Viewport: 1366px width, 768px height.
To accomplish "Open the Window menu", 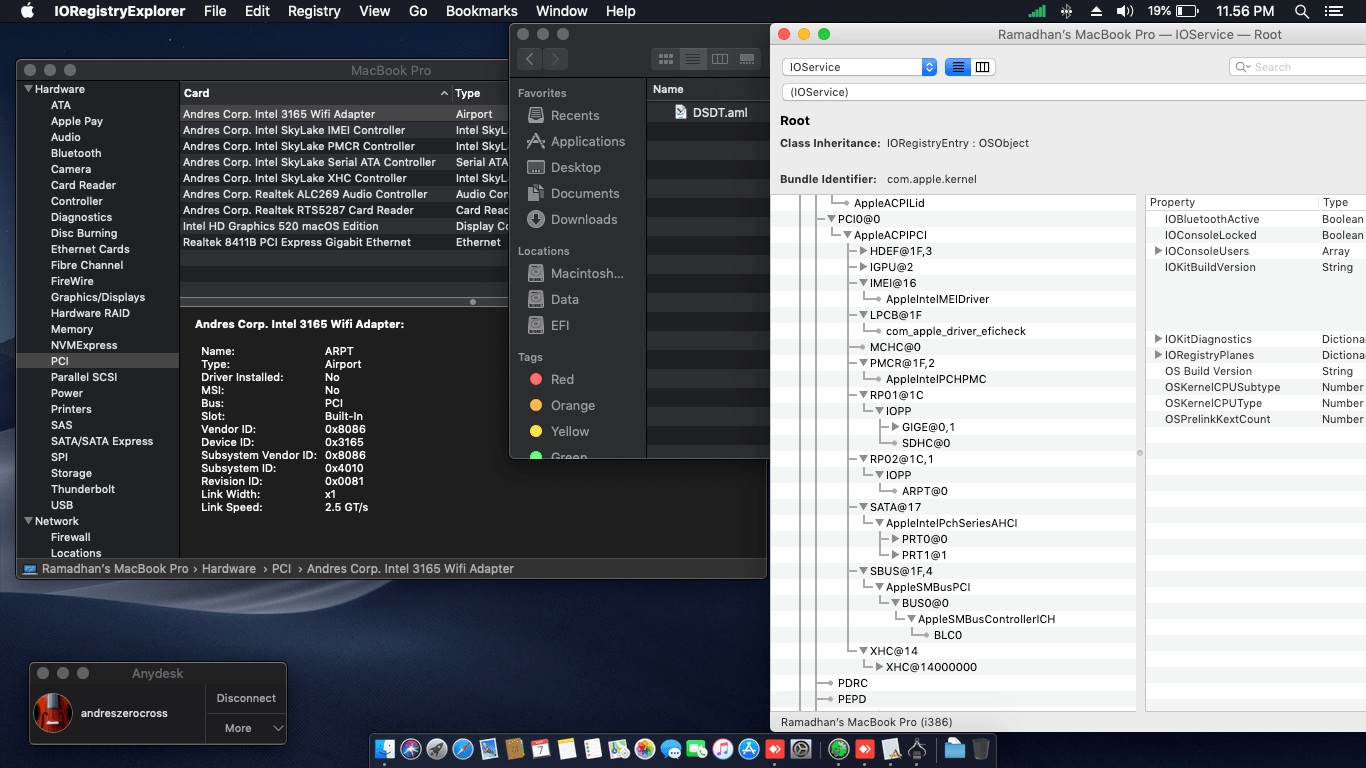I will [x=562, y=11].
